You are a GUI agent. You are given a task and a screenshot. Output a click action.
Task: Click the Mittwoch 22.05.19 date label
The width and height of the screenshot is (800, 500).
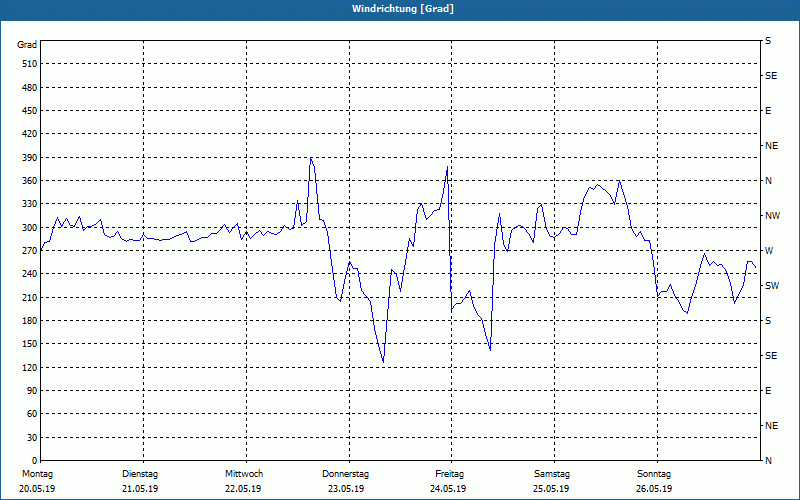[243, 481]
